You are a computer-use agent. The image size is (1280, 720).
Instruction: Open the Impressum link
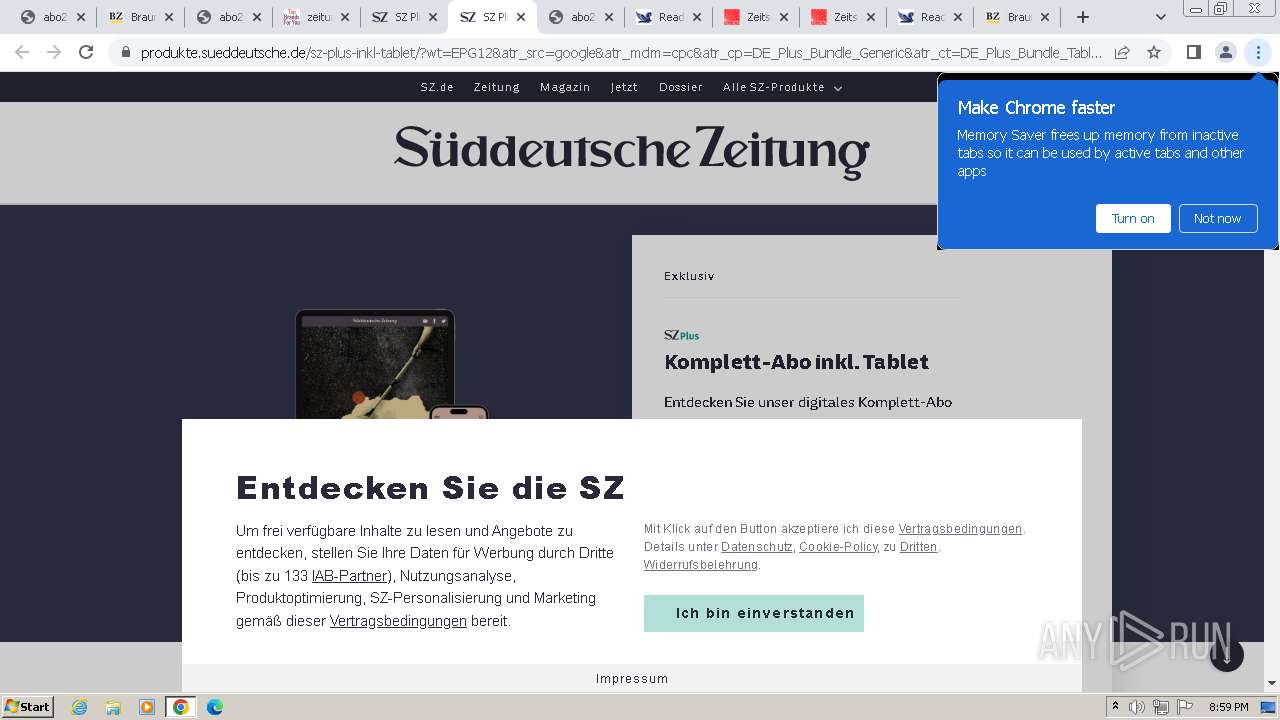point(632,679)
